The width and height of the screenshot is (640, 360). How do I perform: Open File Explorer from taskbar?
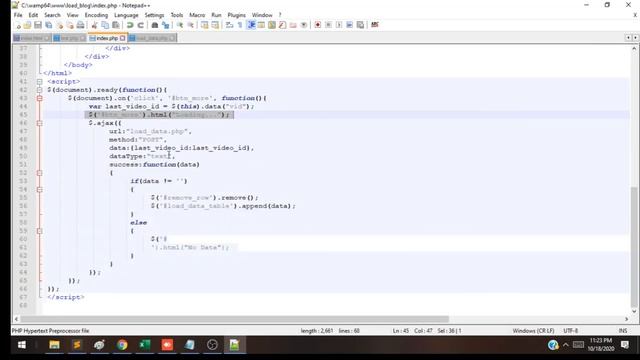(54, 345)
